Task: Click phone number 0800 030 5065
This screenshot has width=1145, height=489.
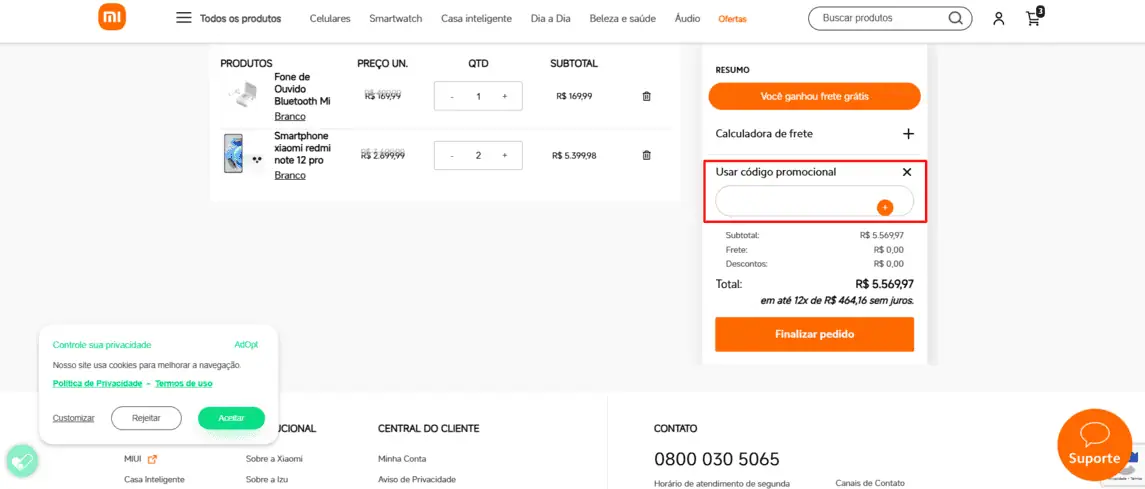Action: coord(716,459)
